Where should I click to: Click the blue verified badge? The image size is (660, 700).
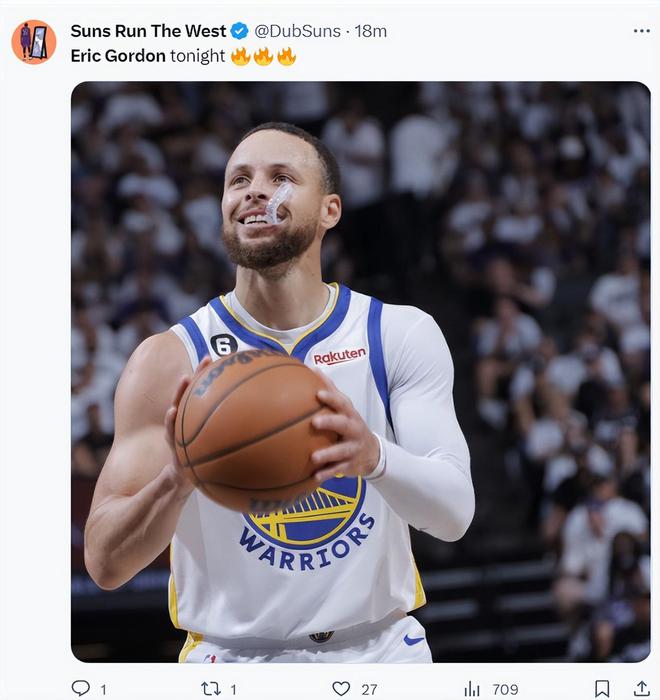240,31
